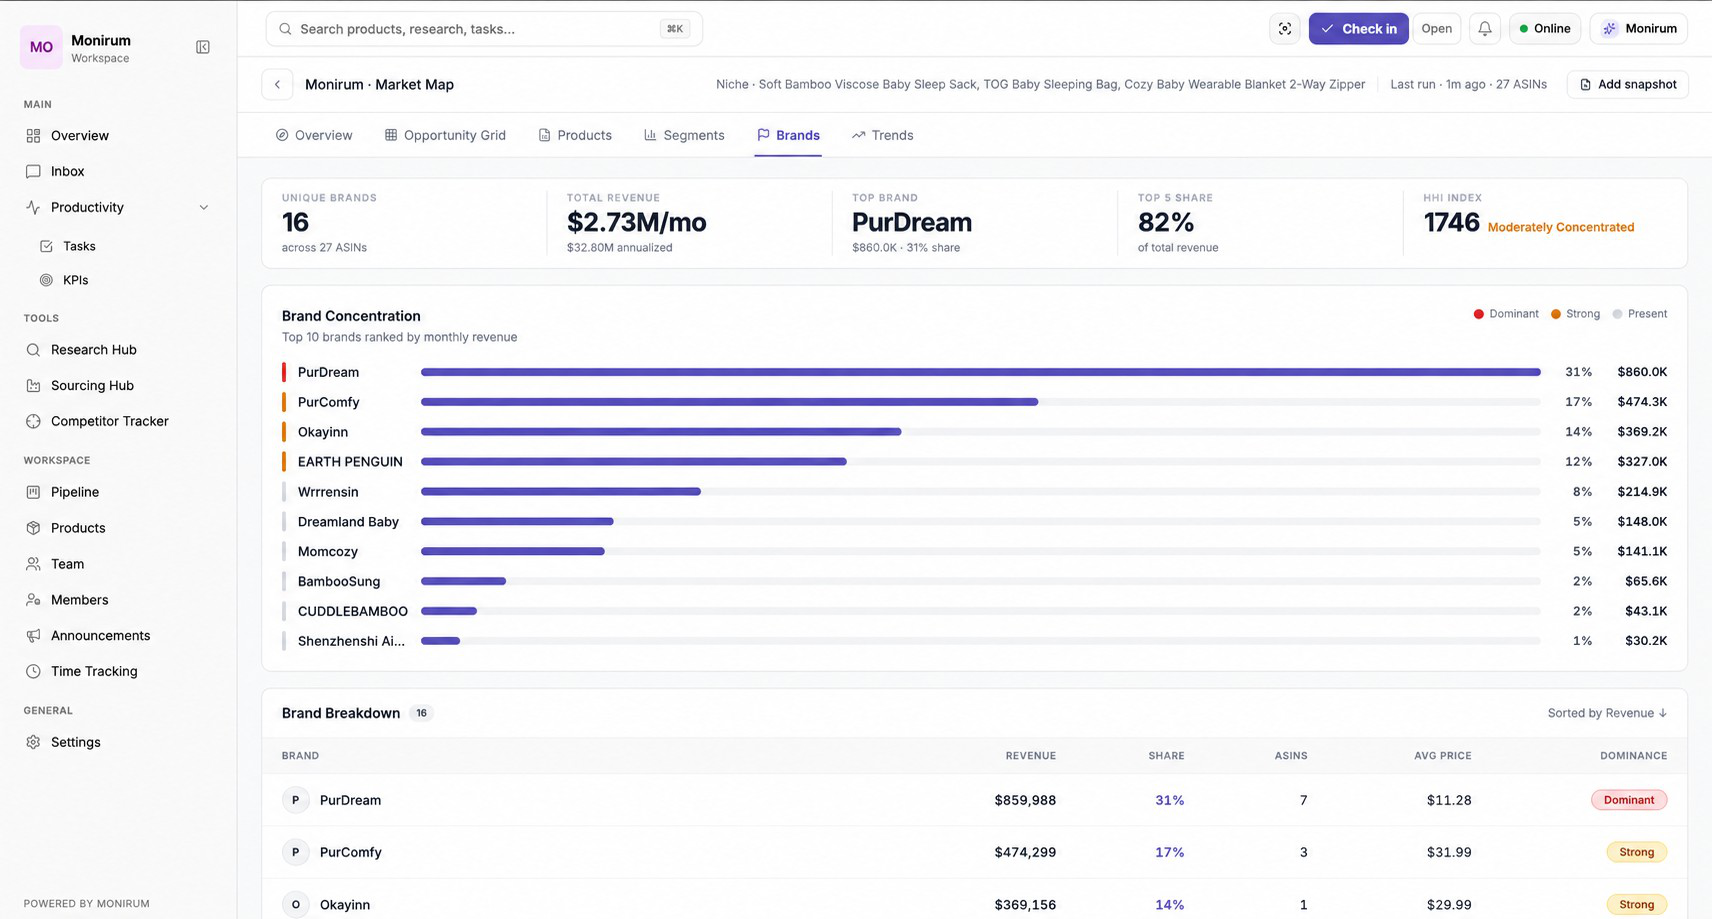This screenshot has width=1712, height=919.
Task: Click the Check in button
Action: tap(1358, 29)
